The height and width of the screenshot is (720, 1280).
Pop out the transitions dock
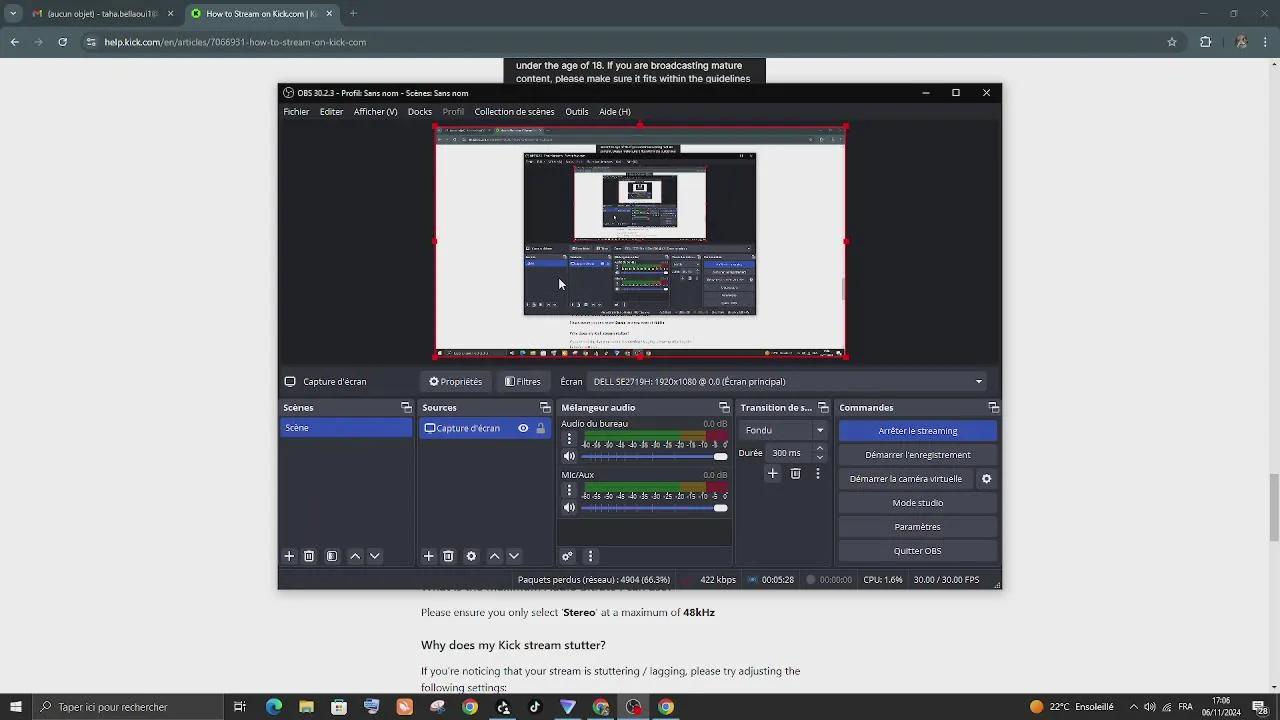(x=823, y=407)
